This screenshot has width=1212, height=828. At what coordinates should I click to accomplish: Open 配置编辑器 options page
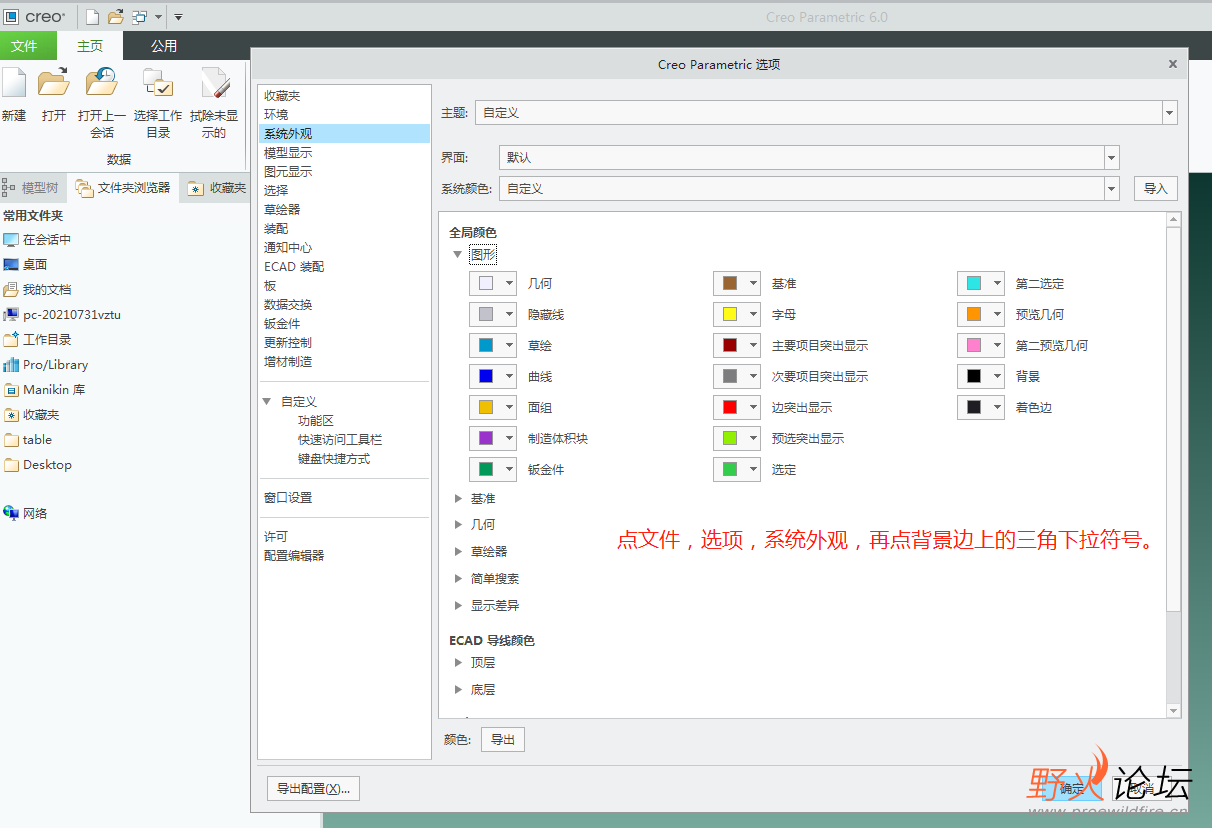click(x=294, y=556)
